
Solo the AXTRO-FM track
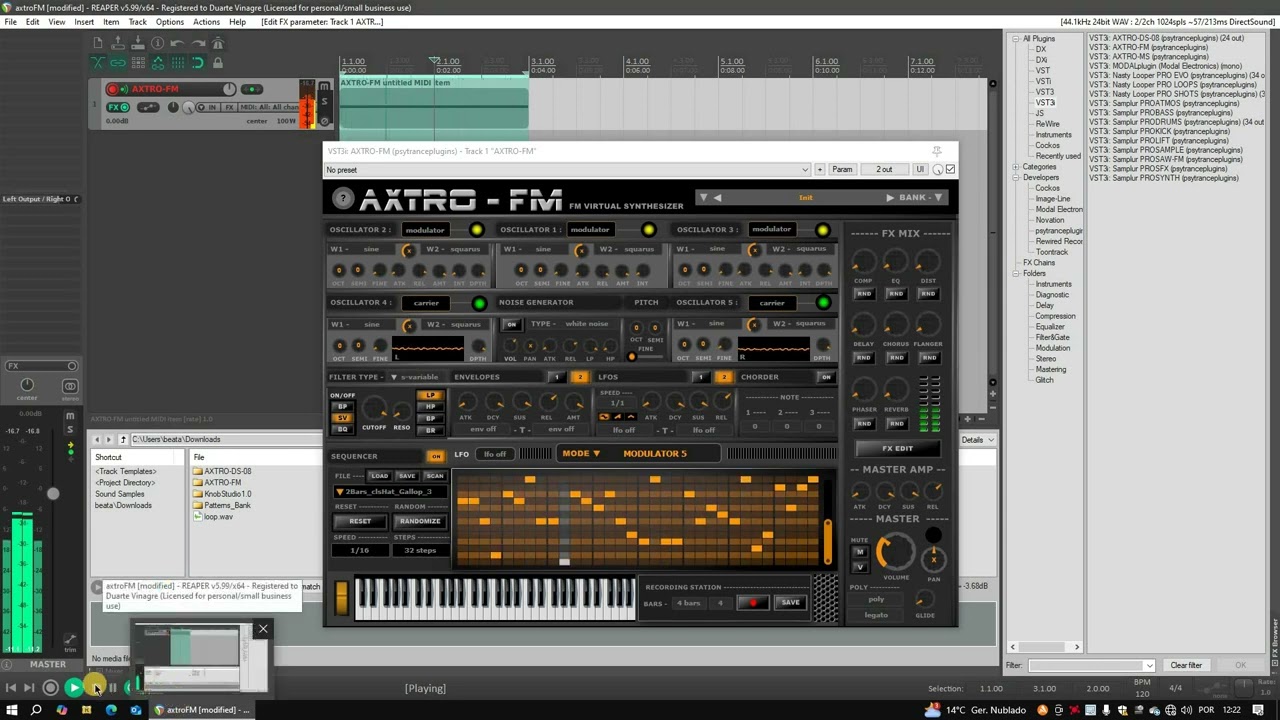324,101
